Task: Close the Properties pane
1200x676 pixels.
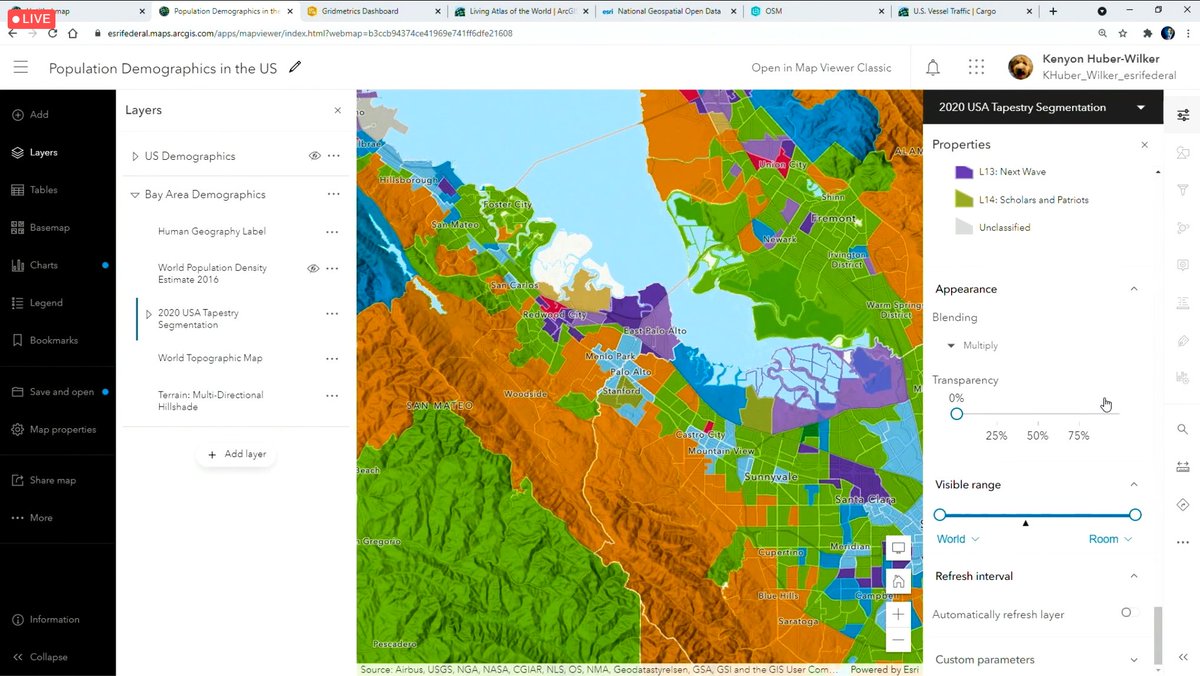Action: tap(1145, 145)
